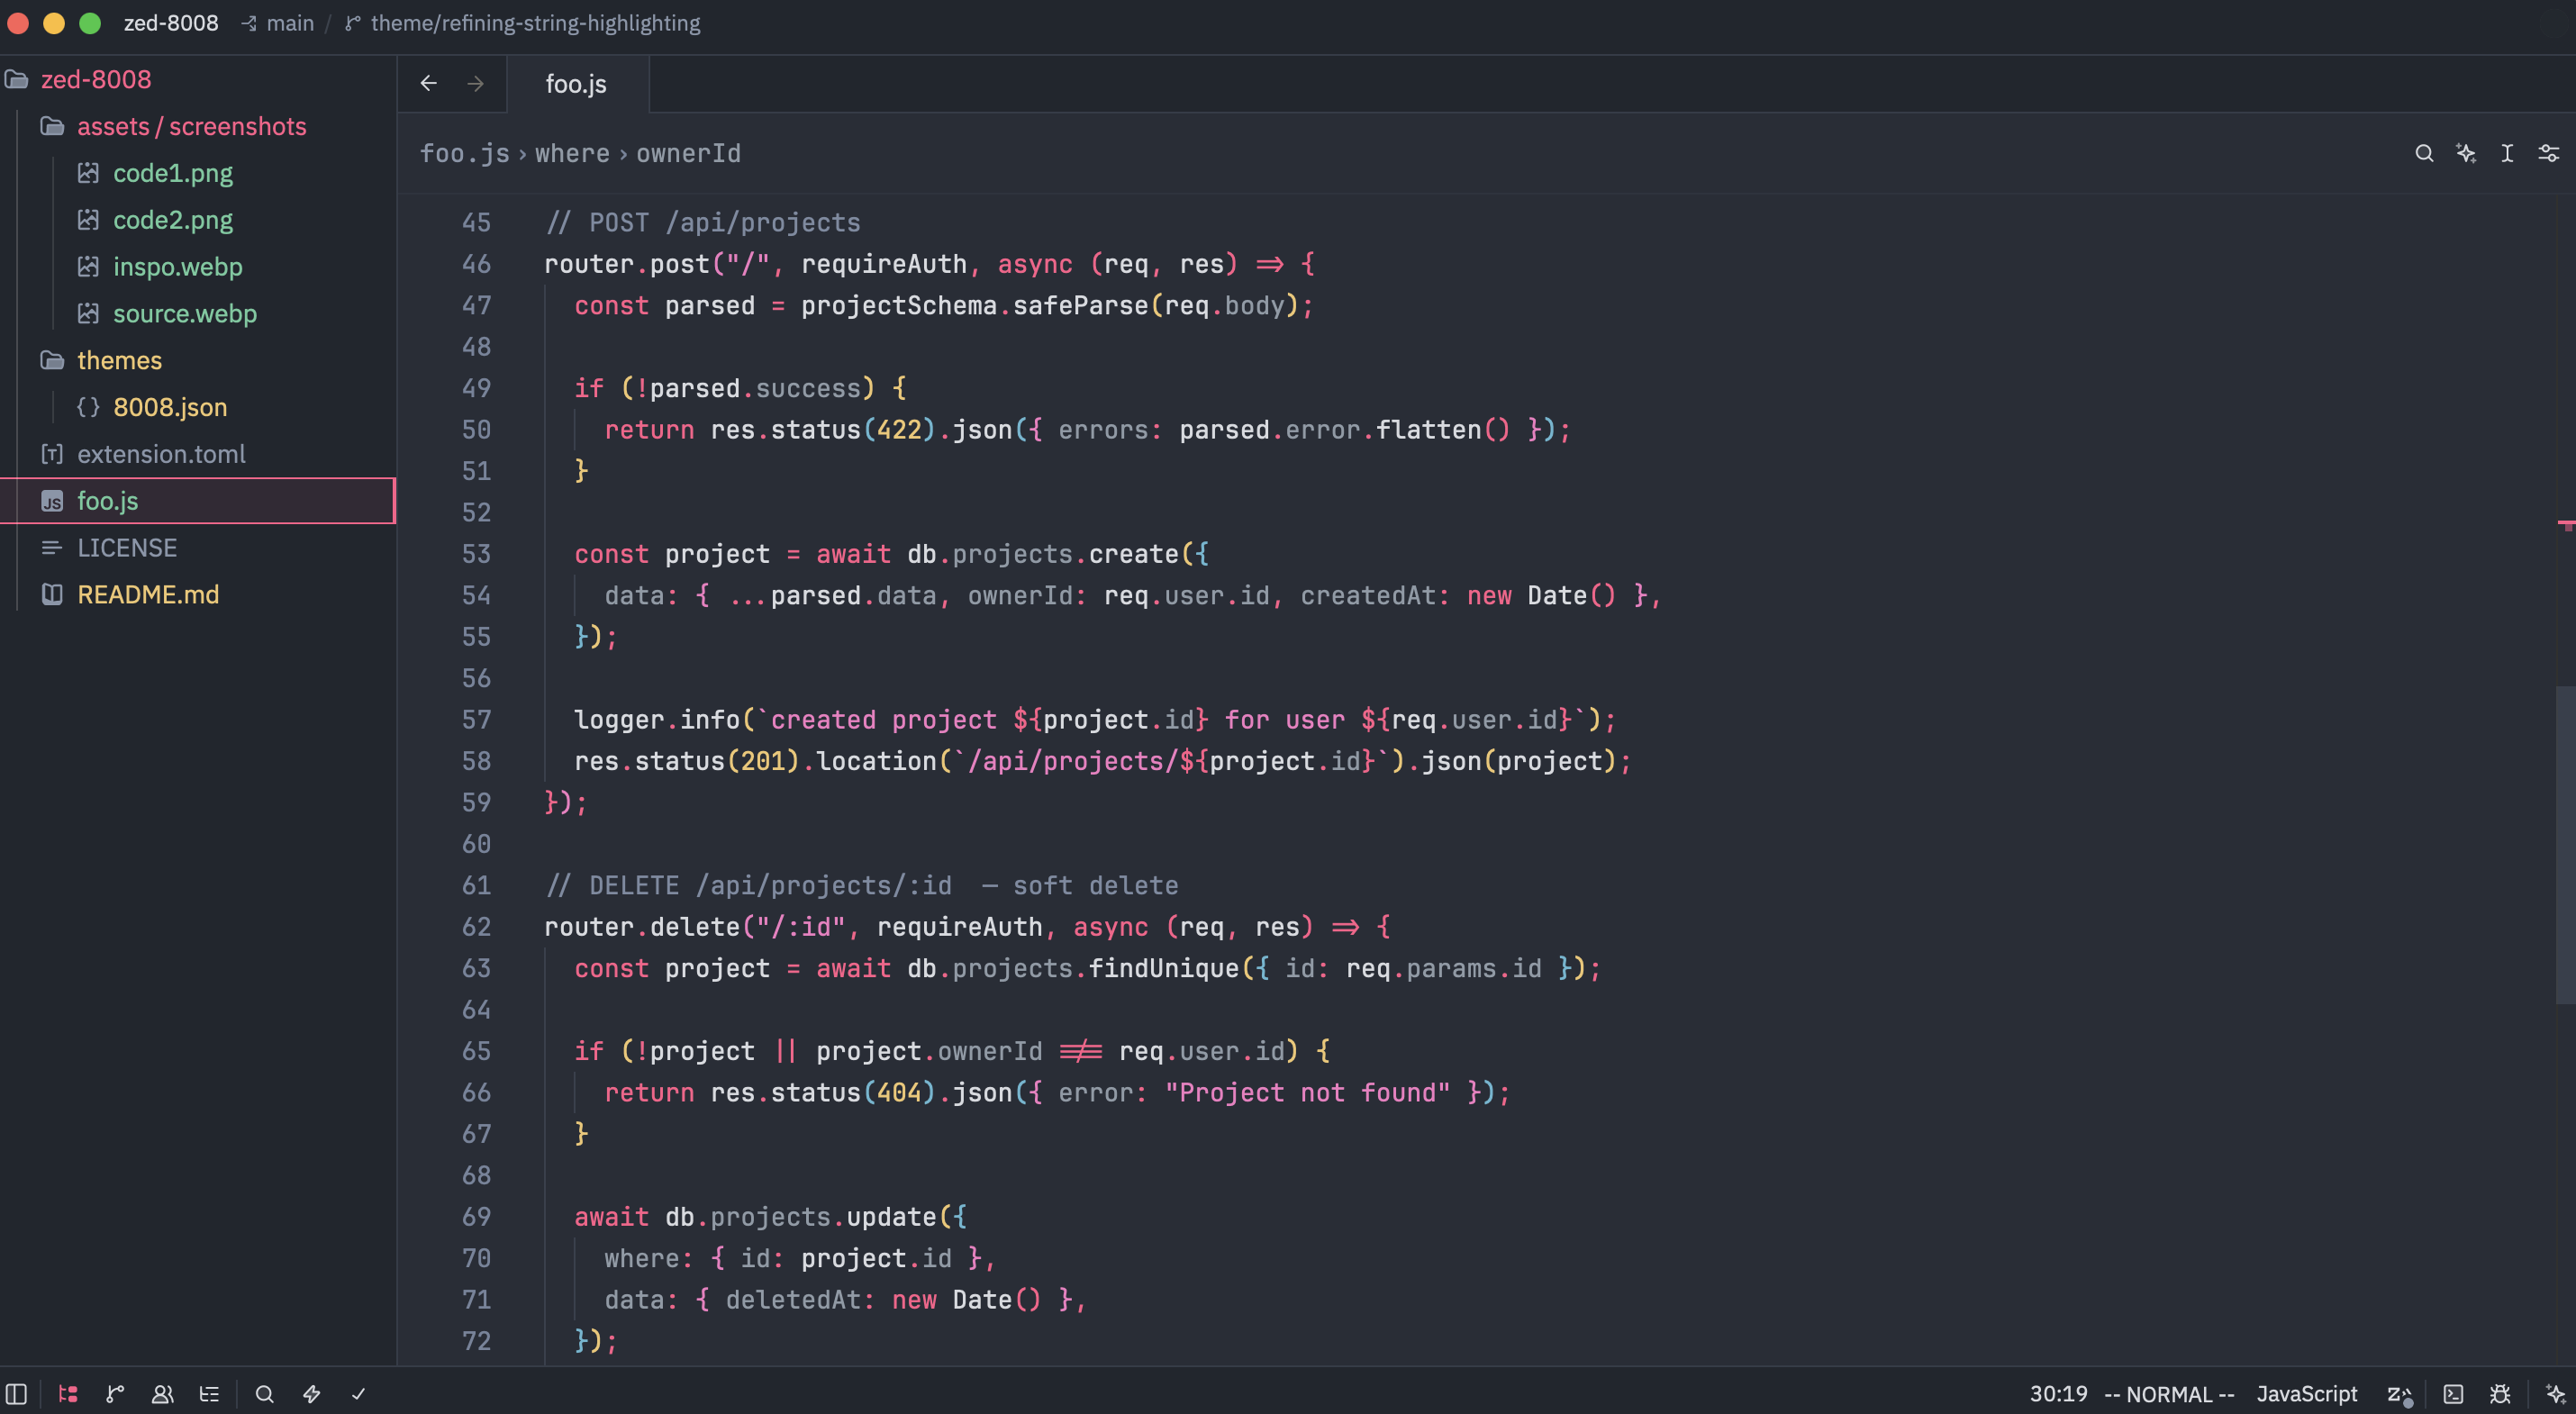
Task: Open the JavaScript language selector
Action: click(2306, 1393)
